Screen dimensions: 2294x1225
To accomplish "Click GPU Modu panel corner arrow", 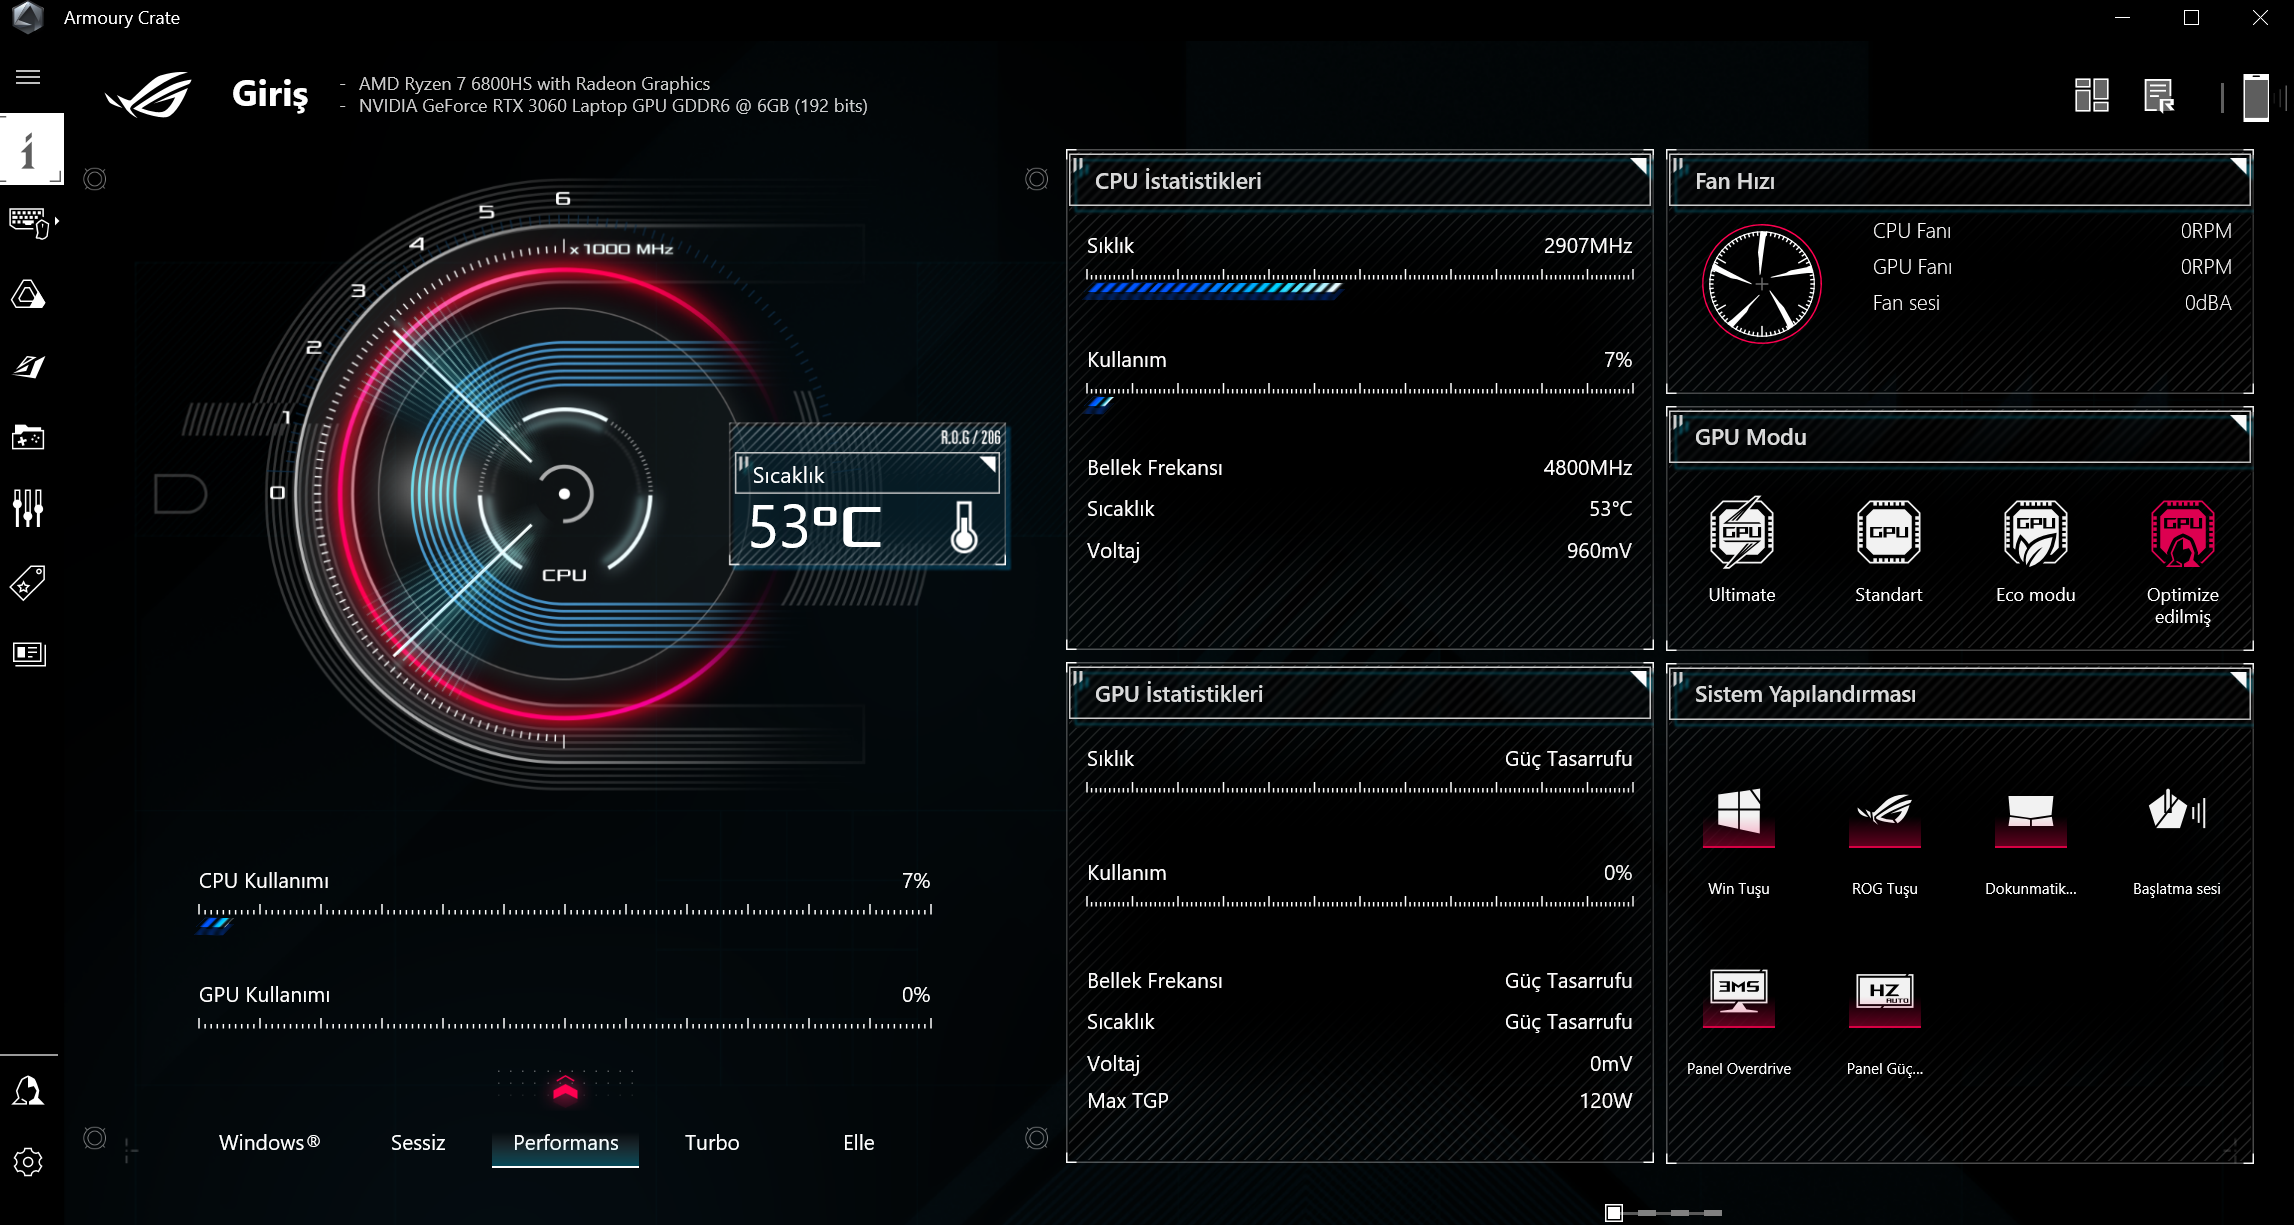I will point(2239,423).
